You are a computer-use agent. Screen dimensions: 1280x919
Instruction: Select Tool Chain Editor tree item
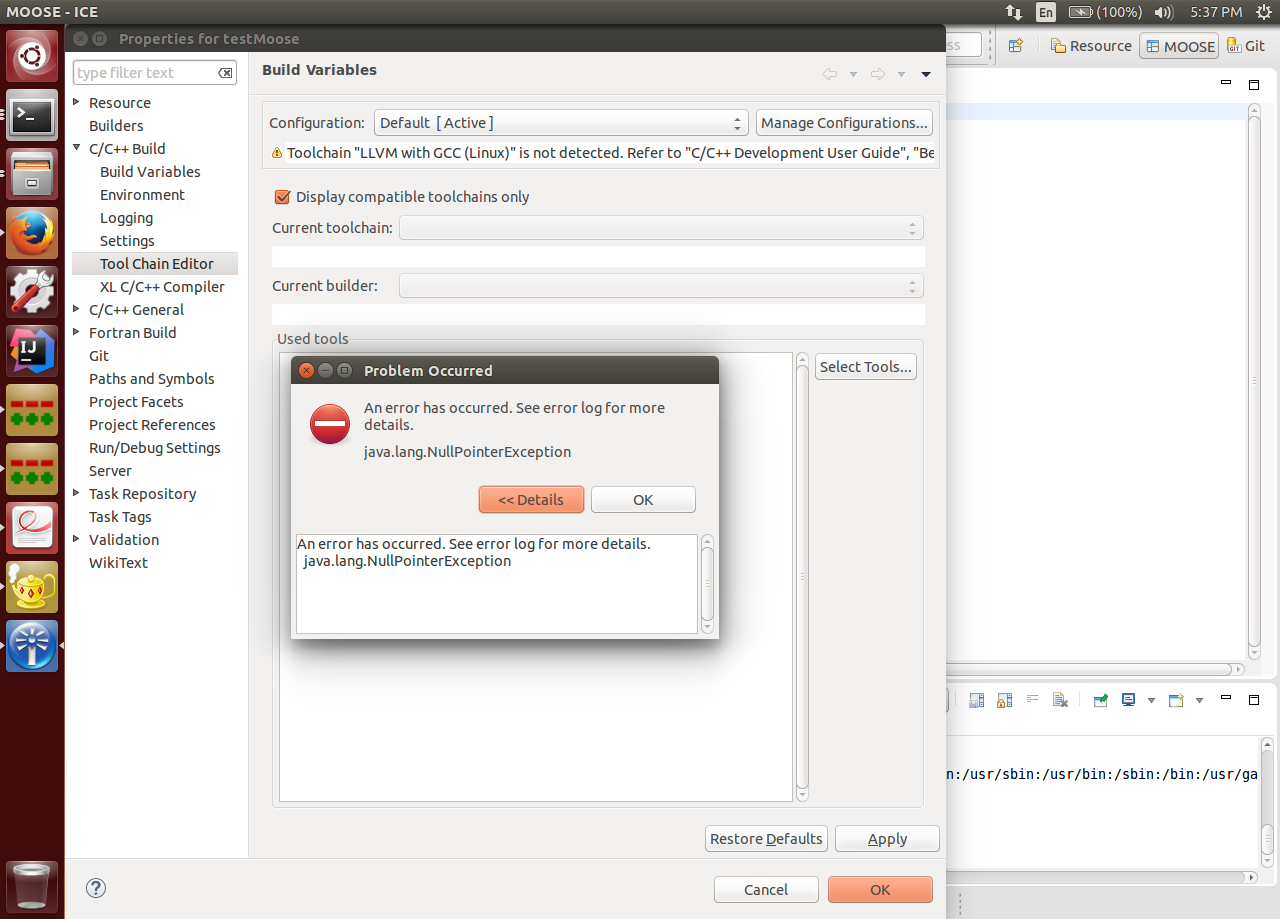pyautogui.click(x=156, y=264)
